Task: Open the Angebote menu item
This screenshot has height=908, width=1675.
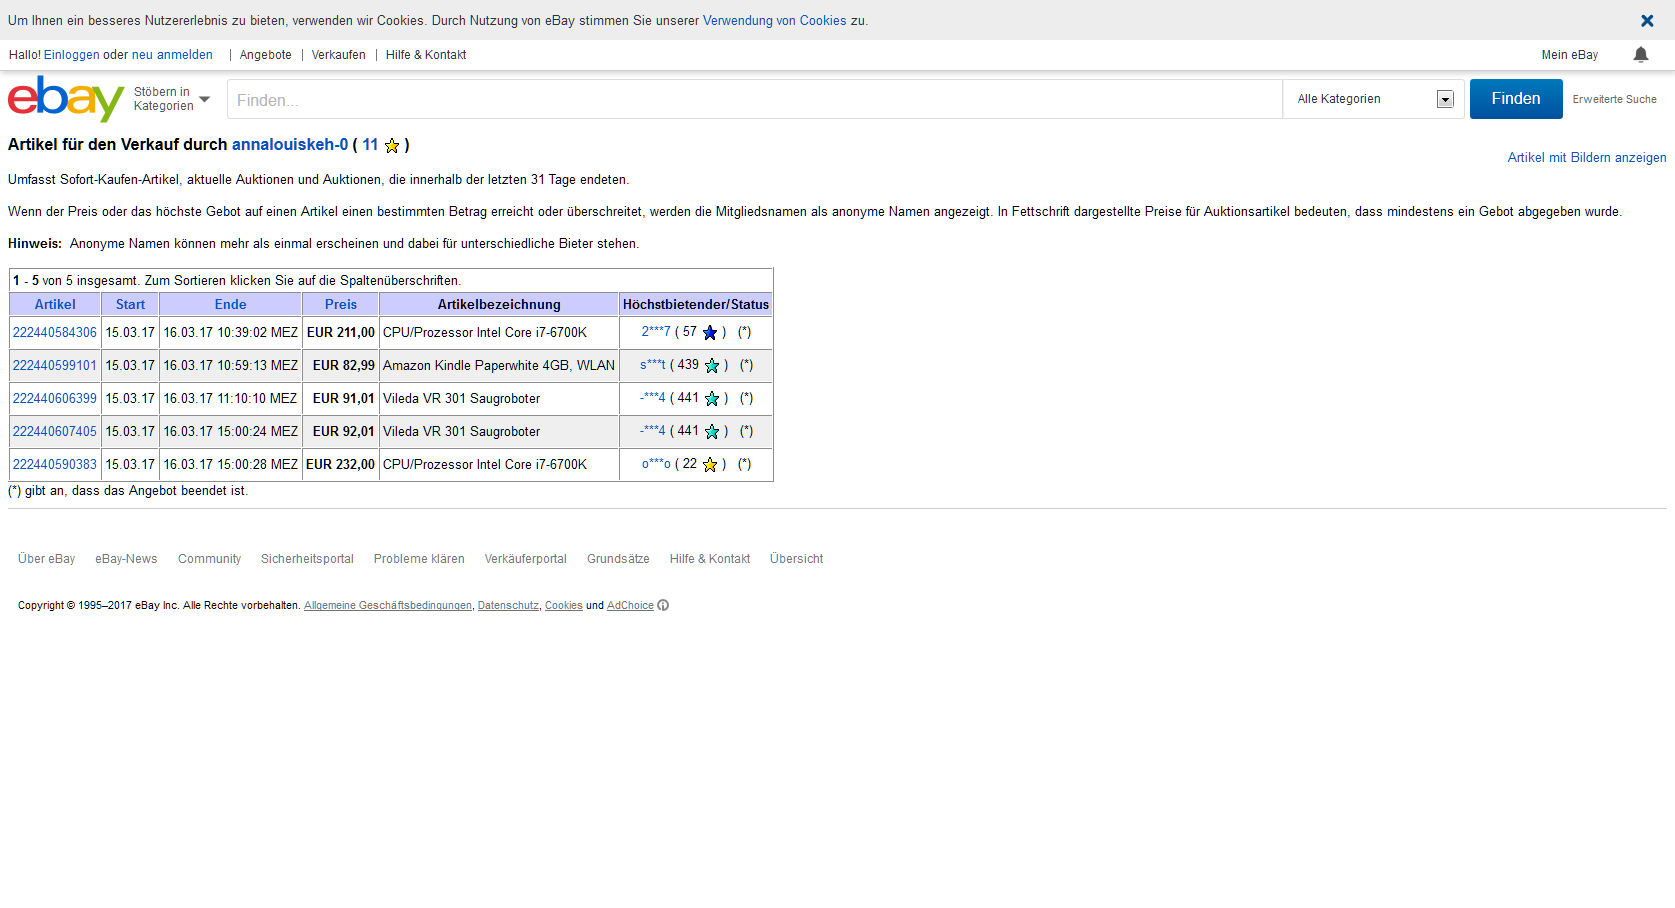Action: tap(266, 55)
